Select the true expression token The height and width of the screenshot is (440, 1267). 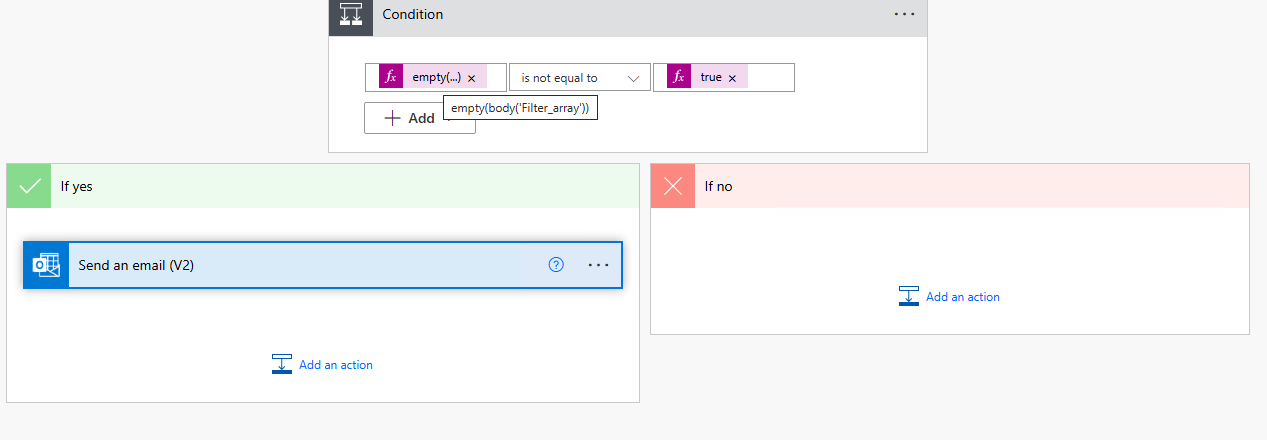[x=707, y=77]
